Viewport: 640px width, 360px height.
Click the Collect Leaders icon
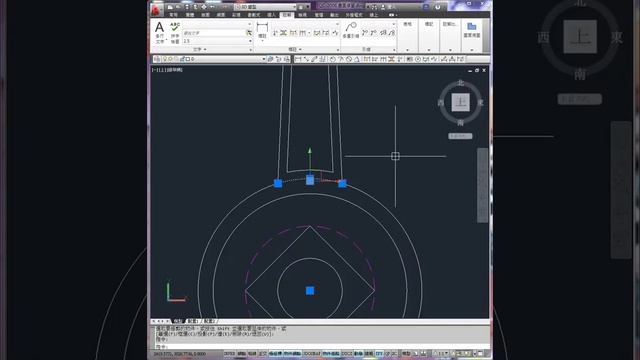pyautogui.click(x=391, y=33)
